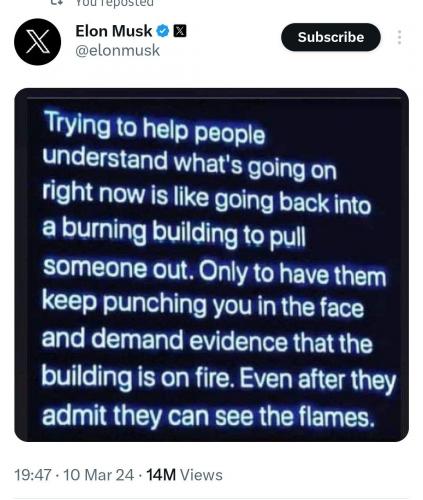Click the @elonmusk handle
Image resolution: width=423 pixels, height=500 pixels.
118,51
